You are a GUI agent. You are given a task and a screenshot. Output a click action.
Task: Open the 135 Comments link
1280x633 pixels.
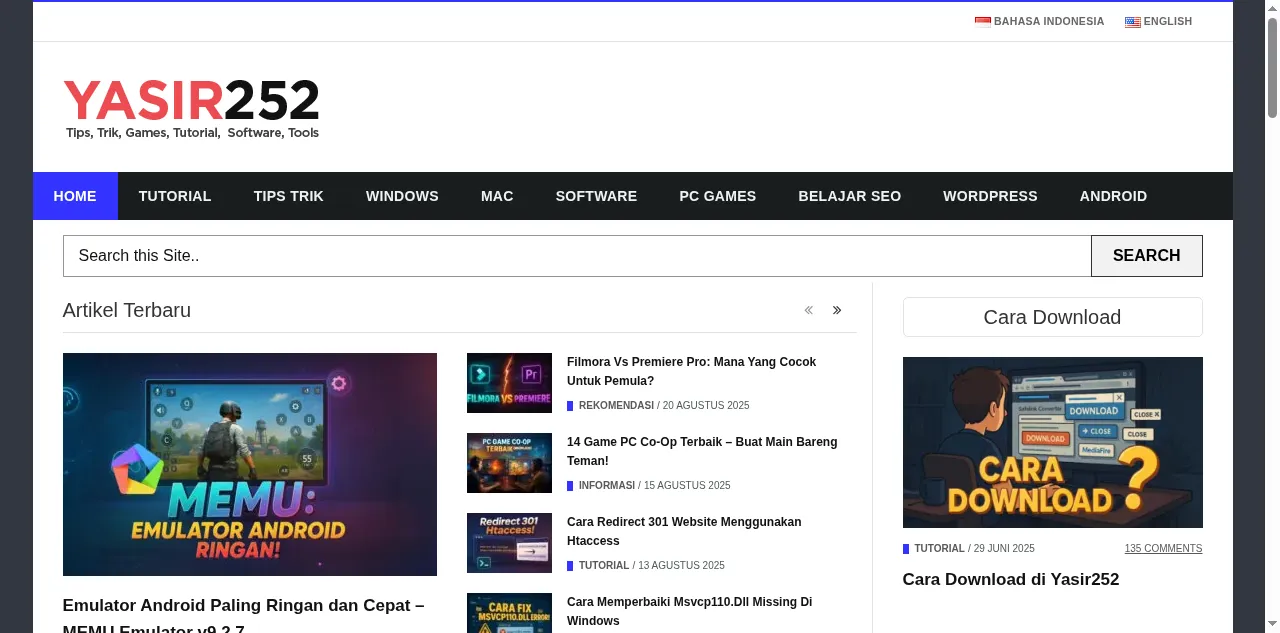coord(1163,548)
